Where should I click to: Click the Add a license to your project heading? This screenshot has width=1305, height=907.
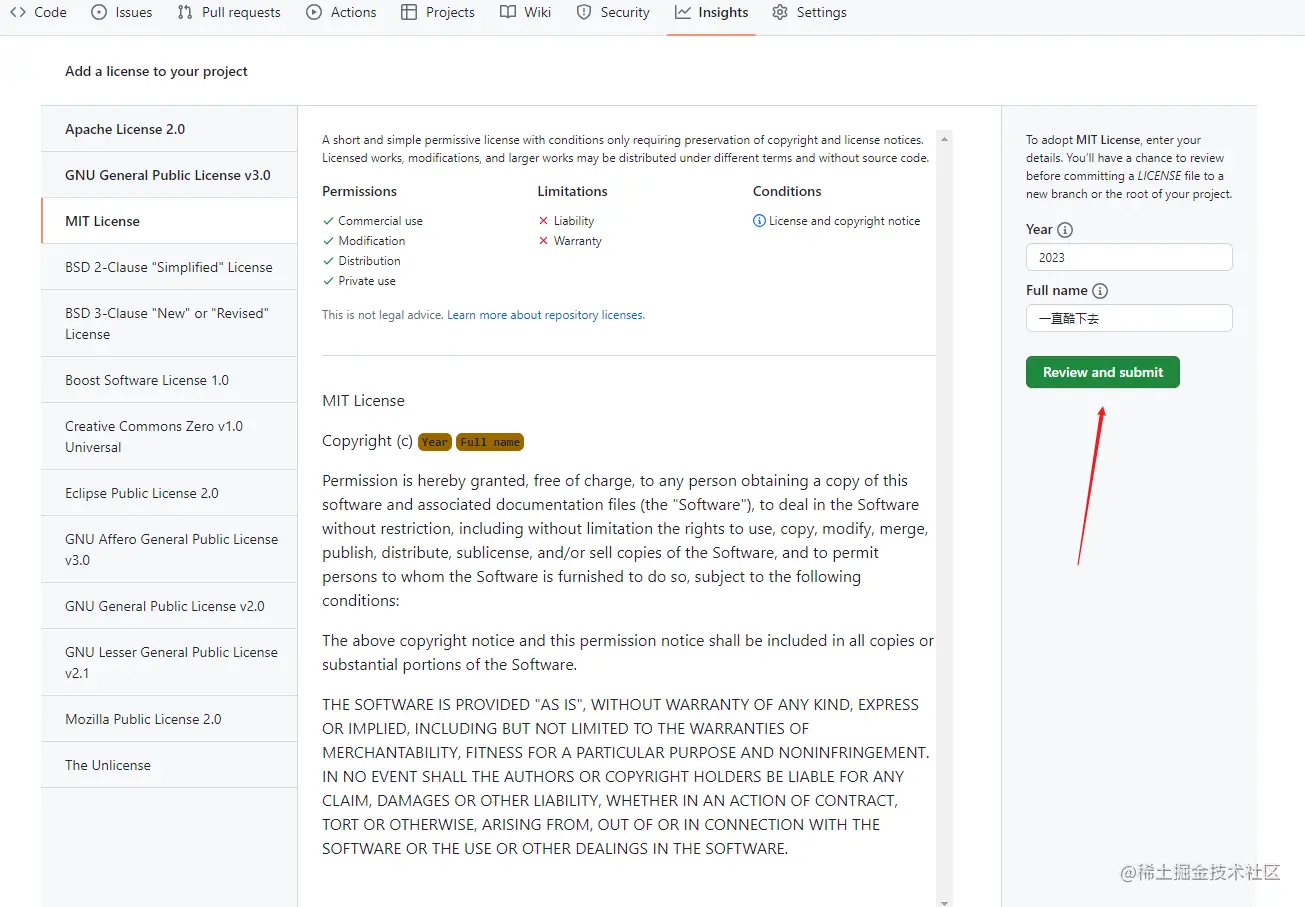coord(156,71)
